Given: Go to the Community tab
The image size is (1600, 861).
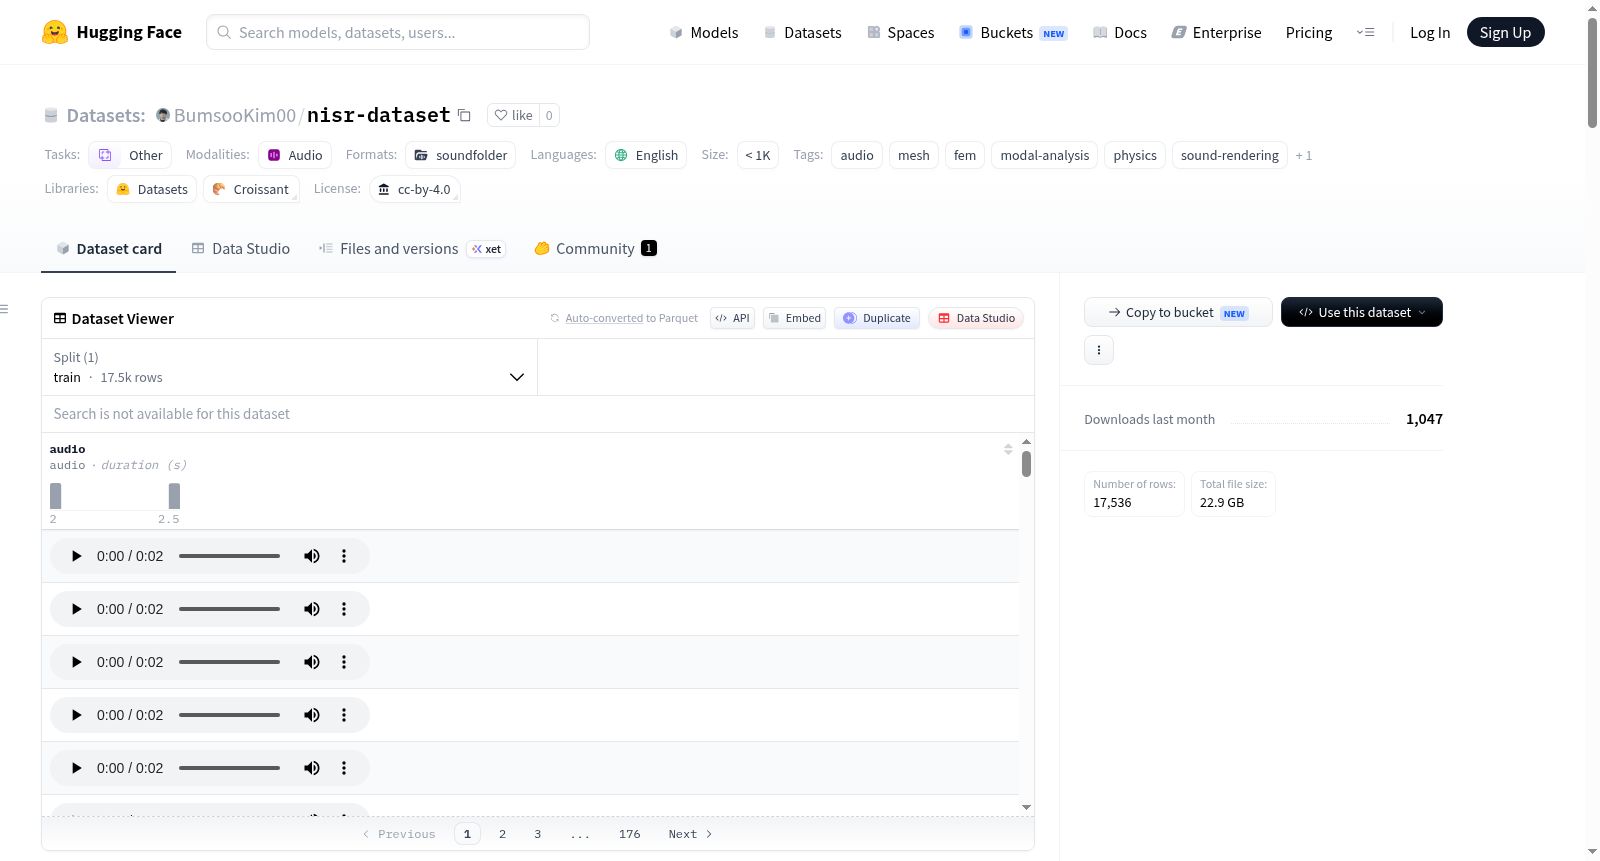Looking at the screenshot, I should [596, 248].
